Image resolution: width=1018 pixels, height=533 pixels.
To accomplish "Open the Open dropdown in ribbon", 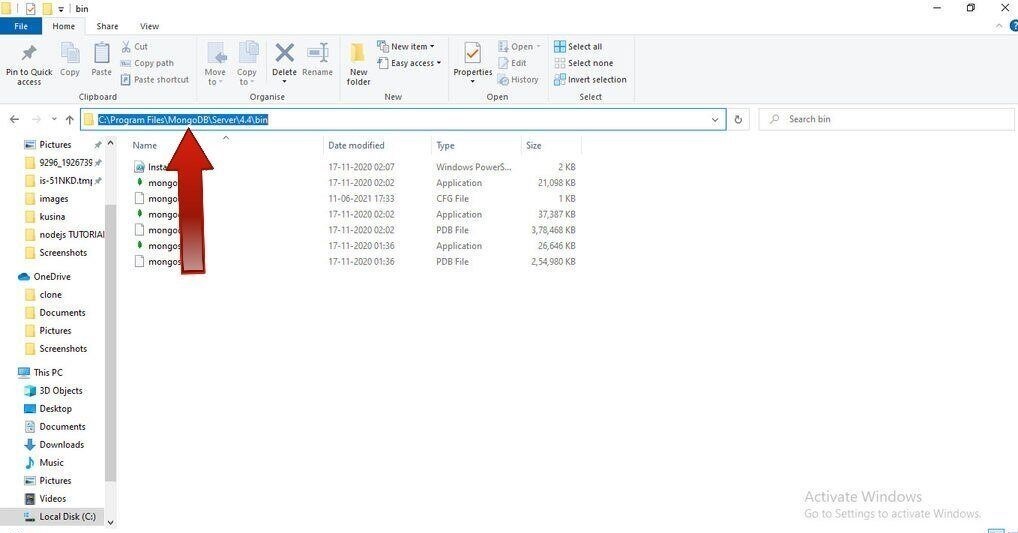I will 519,47.
